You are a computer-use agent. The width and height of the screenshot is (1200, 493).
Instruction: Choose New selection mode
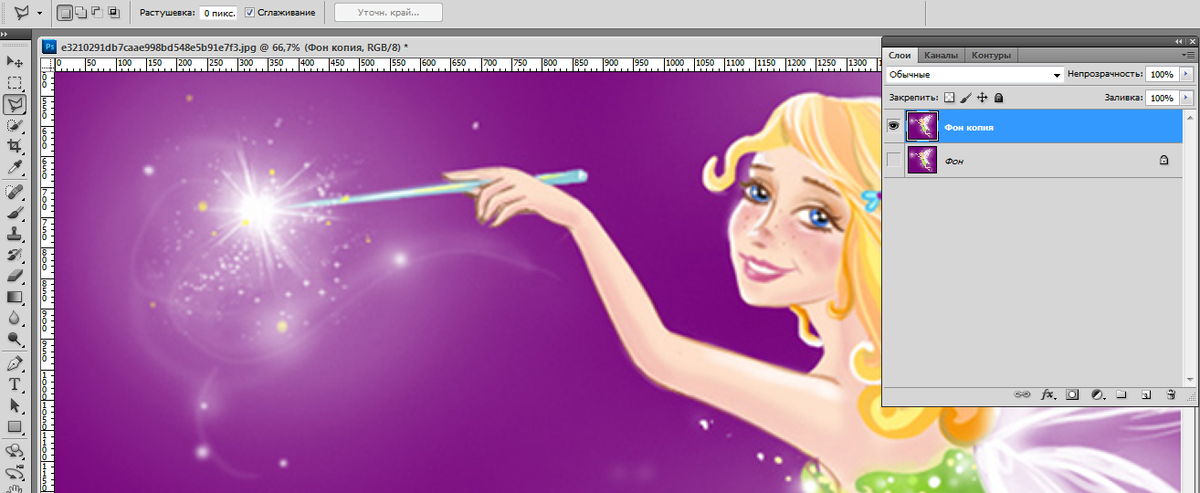click(65, 13)
